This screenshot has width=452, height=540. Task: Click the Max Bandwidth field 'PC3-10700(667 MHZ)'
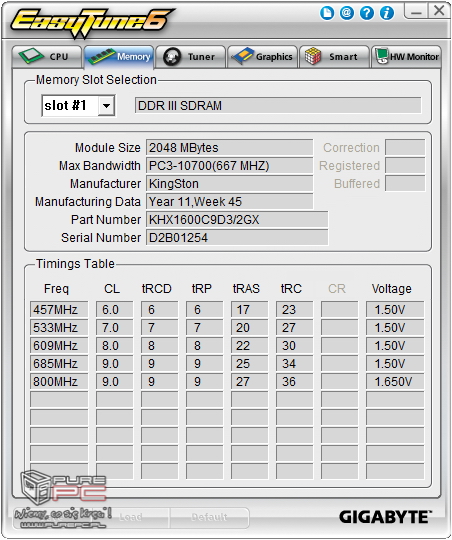[x=229, y=166]
